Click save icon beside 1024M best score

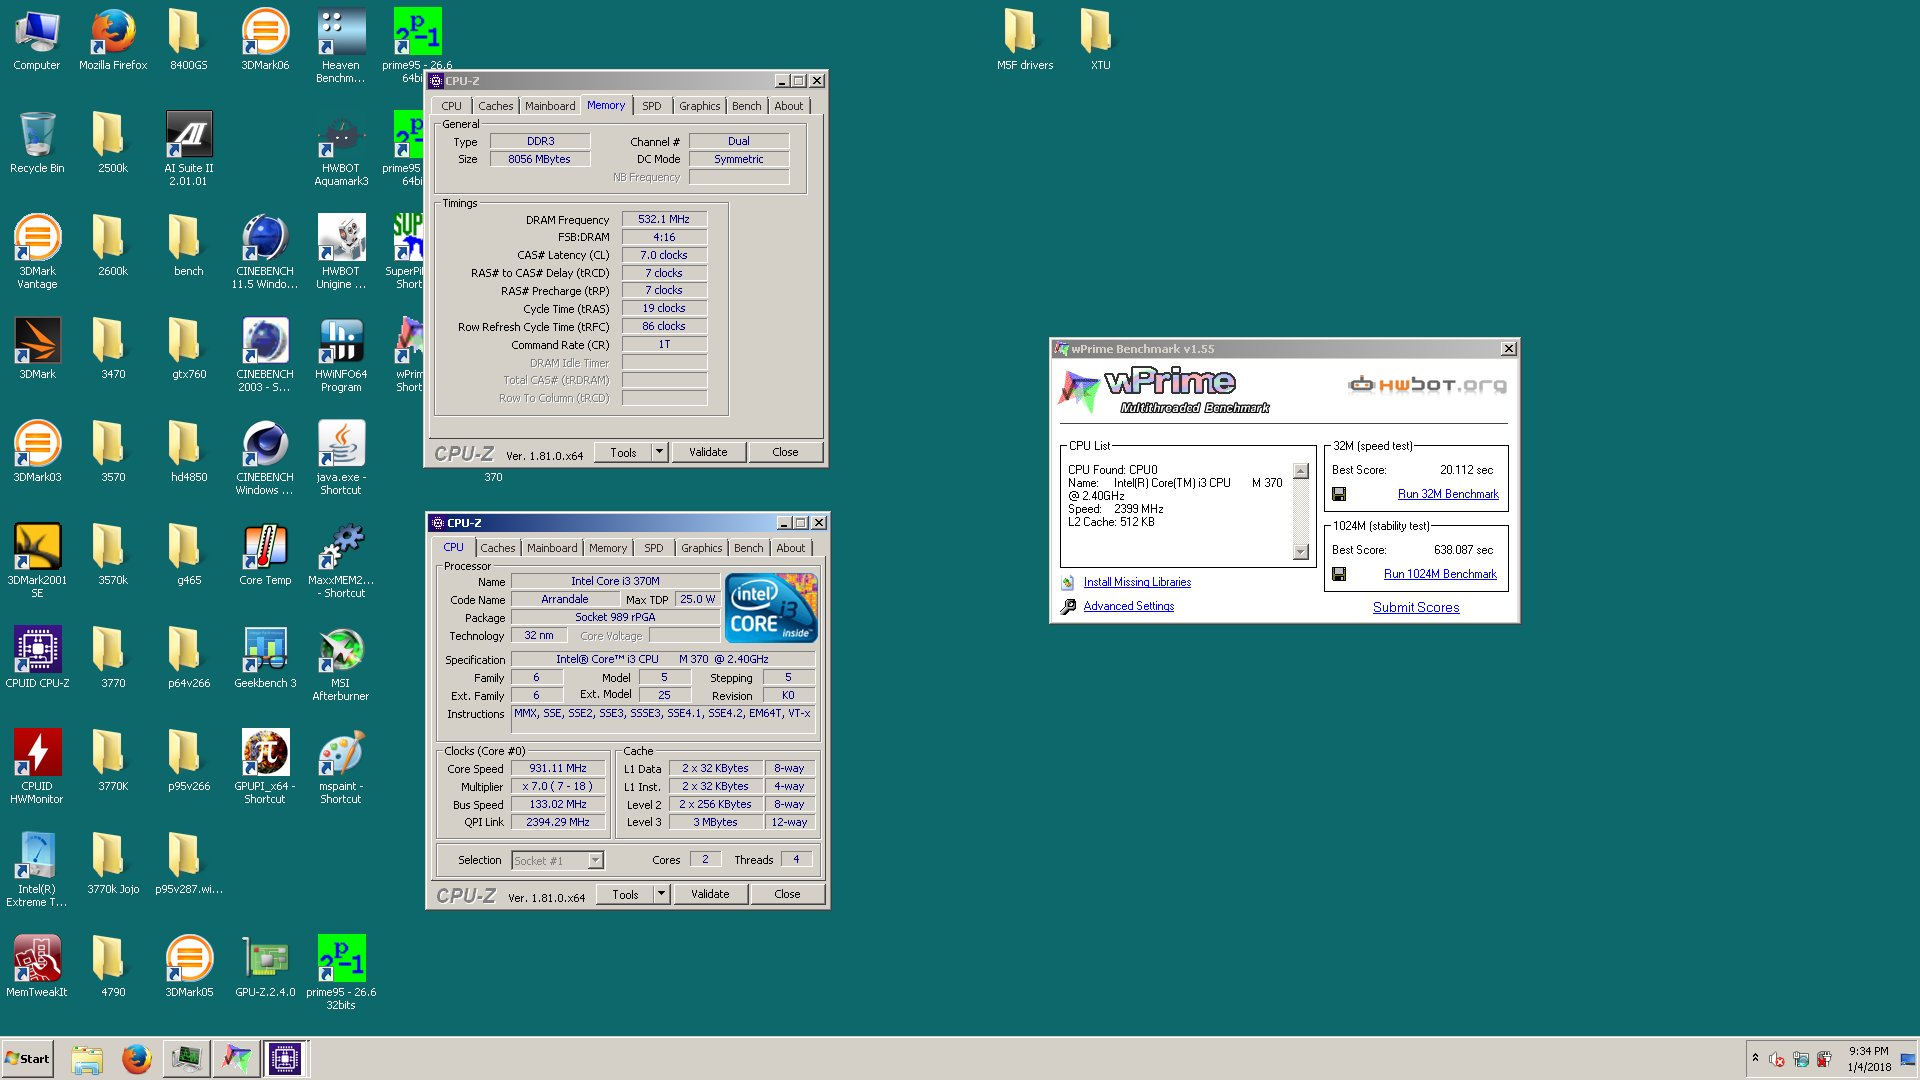pos(1339,574)
